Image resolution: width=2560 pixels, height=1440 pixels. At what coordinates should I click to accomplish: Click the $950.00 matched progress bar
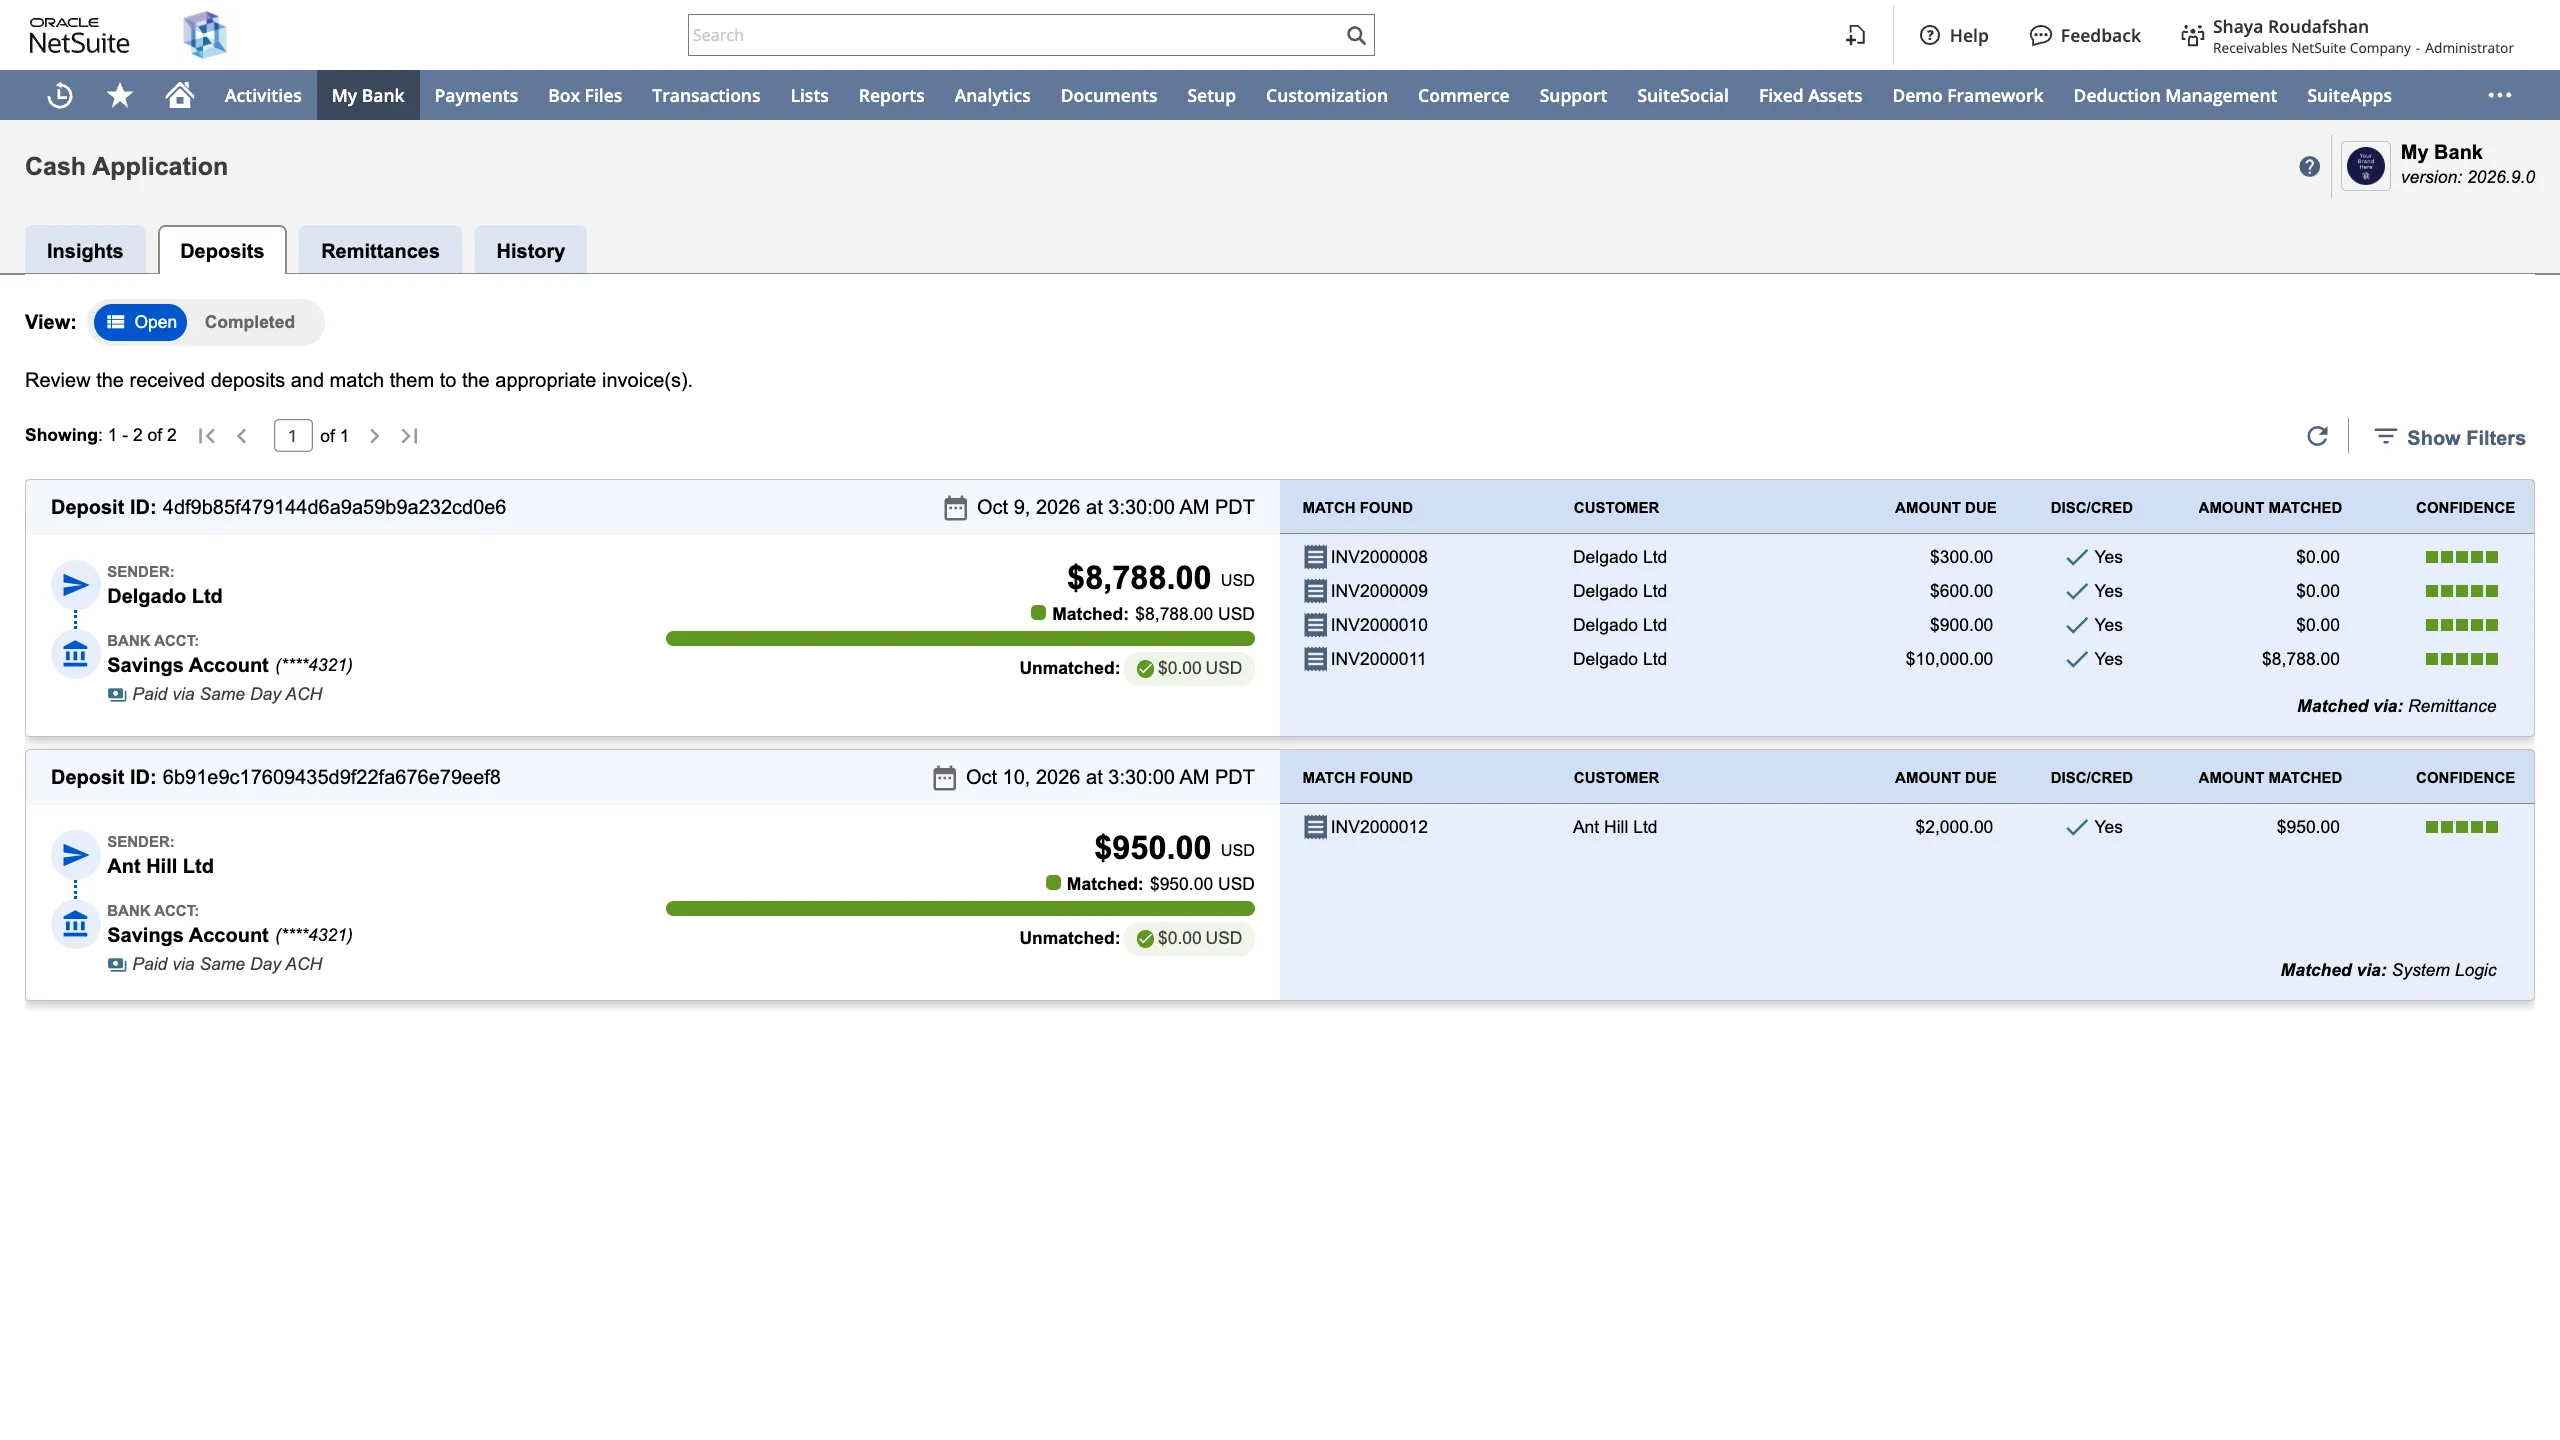[960, 908]
